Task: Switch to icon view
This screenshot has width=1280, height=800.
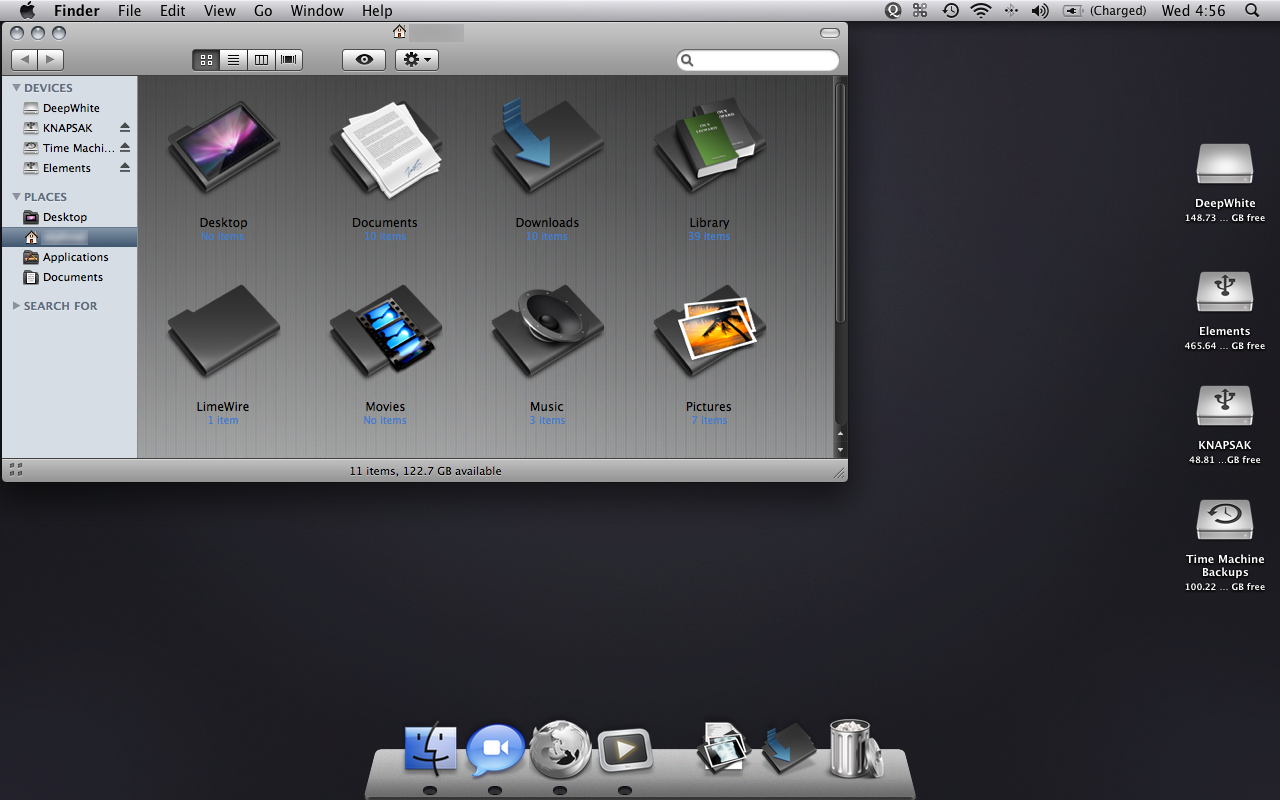Action: coord(206,60)
